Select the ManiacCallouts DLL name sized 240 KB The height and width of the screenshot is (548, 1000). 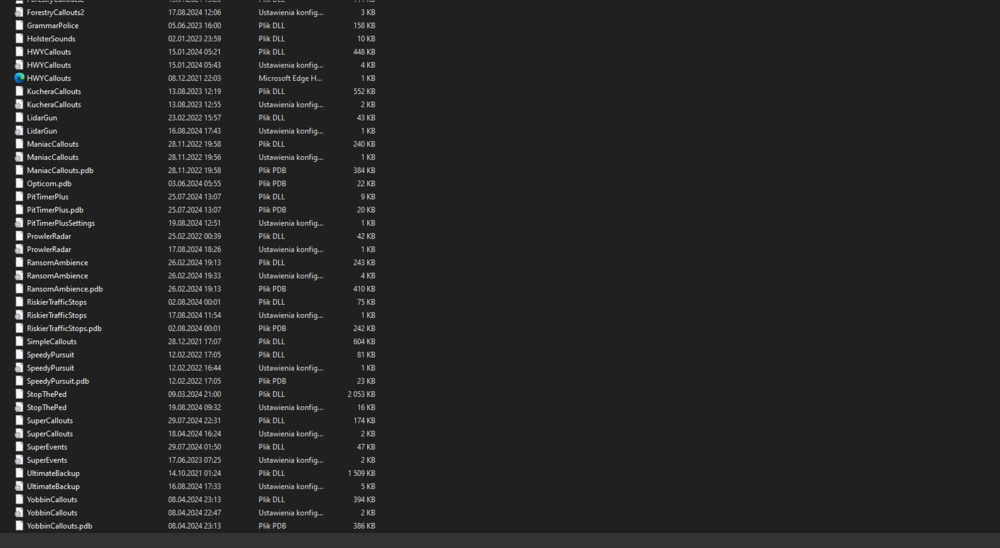click(x=52, y=144)
